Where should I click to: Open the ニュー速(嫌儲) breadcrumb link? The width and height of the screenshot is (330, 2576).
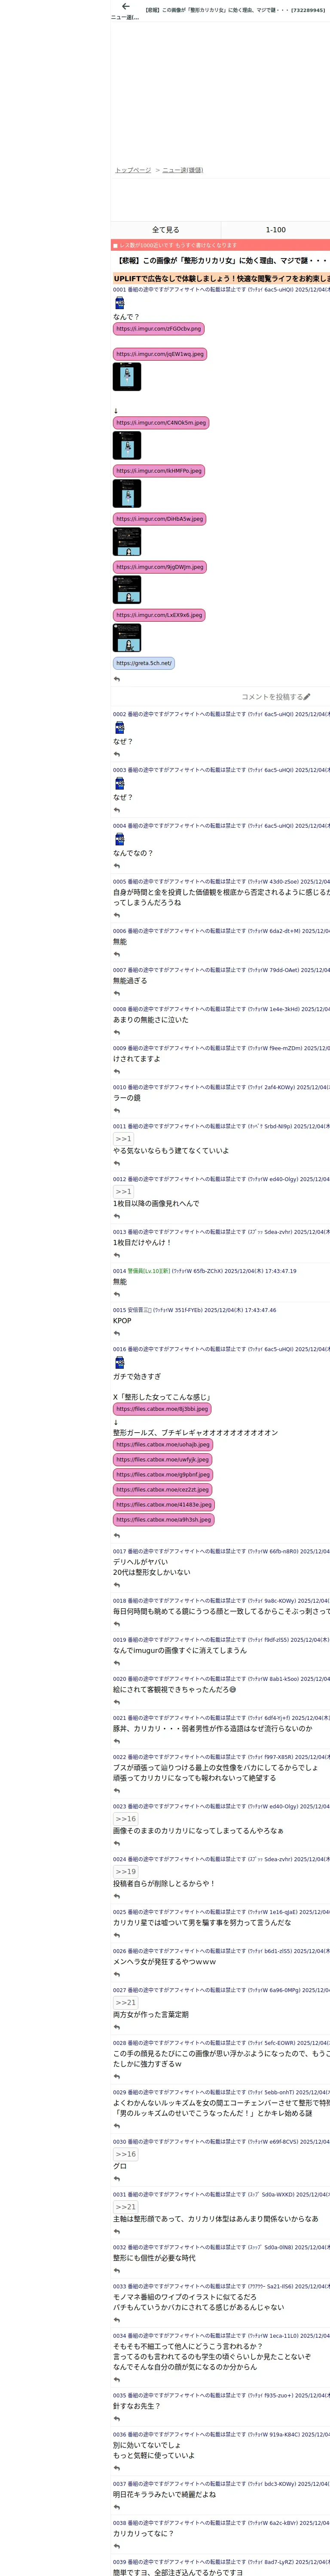click(x=183, y=170)
